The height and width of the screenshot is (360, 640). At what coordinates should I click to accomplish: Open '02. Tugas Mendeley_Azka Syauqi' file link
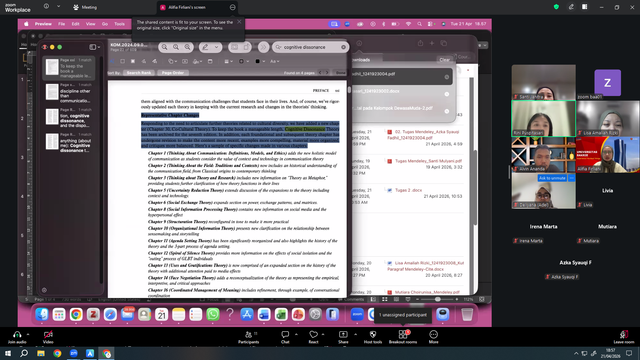click(424, 135)
